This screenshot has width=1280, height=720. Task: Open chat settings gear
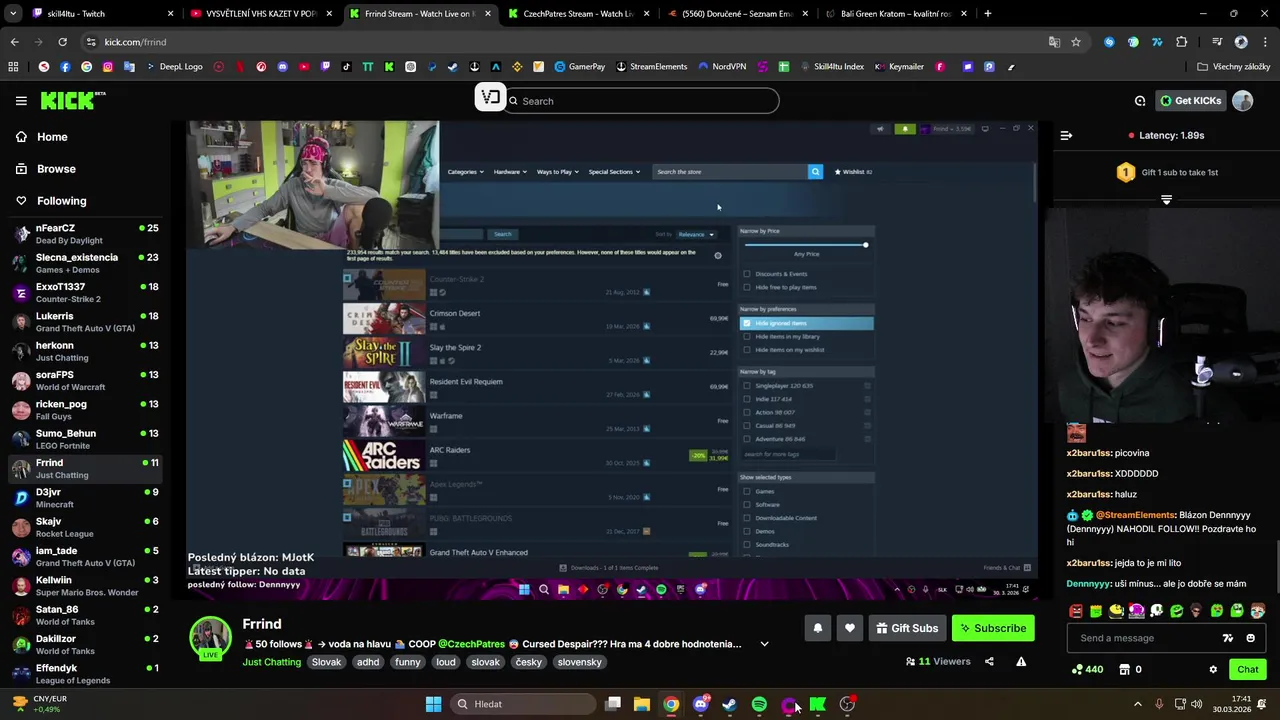pos(1213,669)
